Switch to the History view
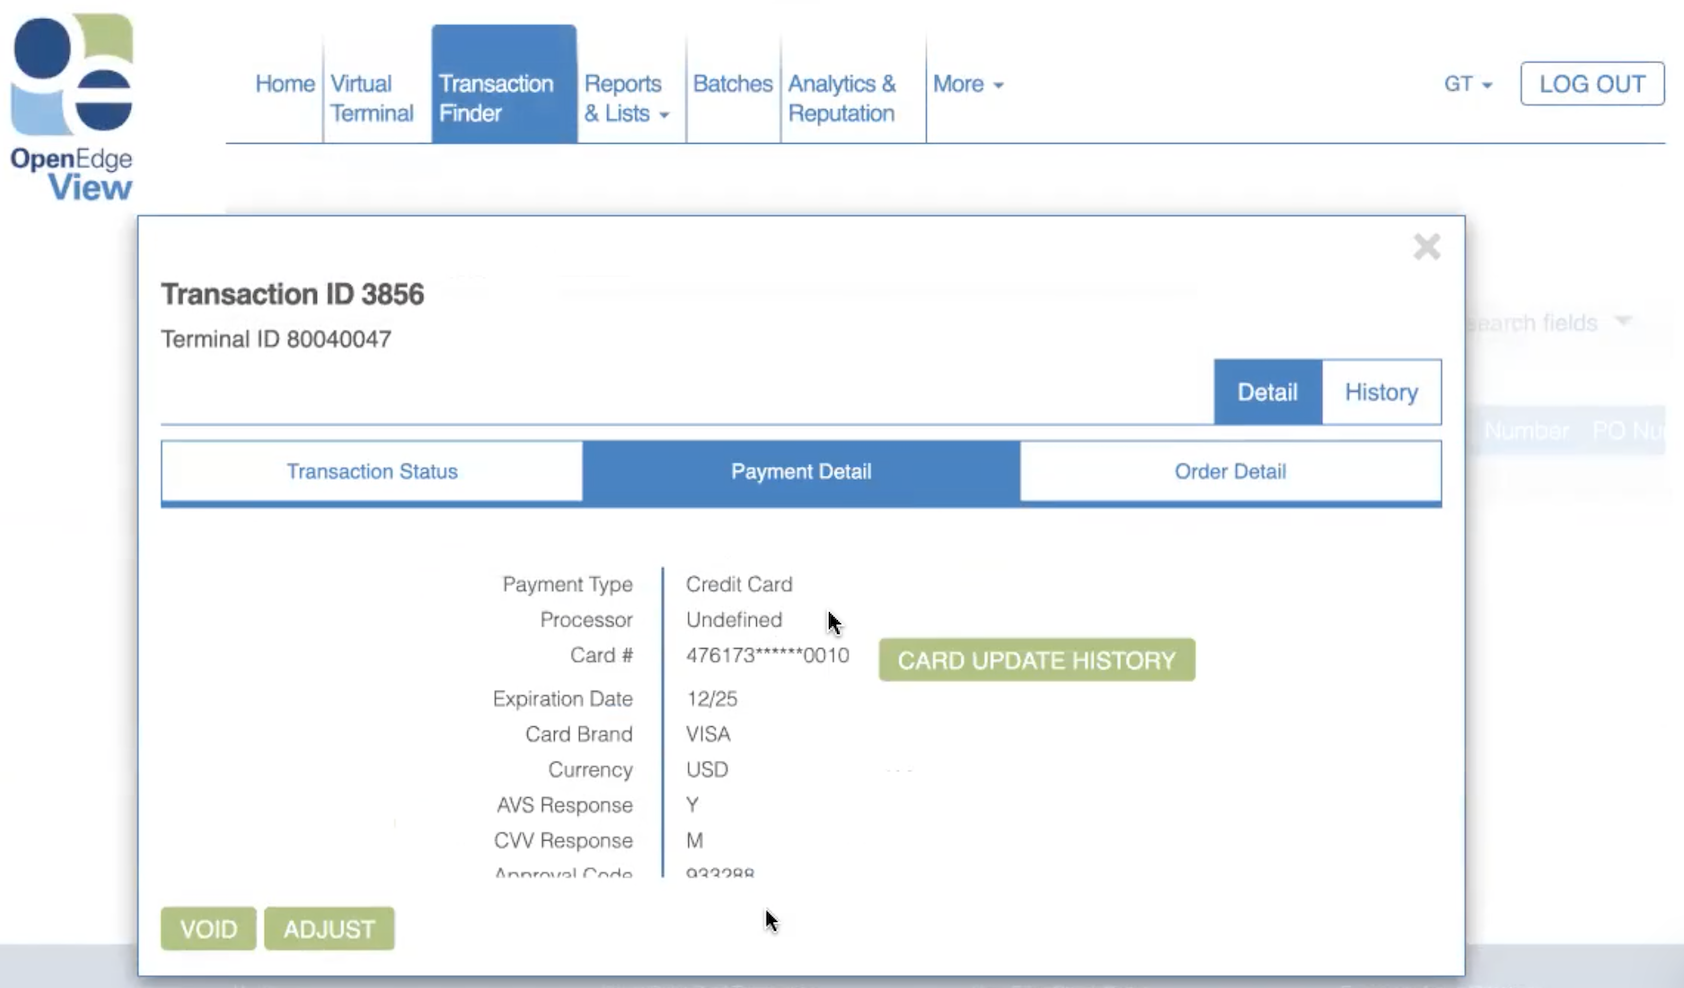Screen dimensions: 1684x988 [1381, 392]
